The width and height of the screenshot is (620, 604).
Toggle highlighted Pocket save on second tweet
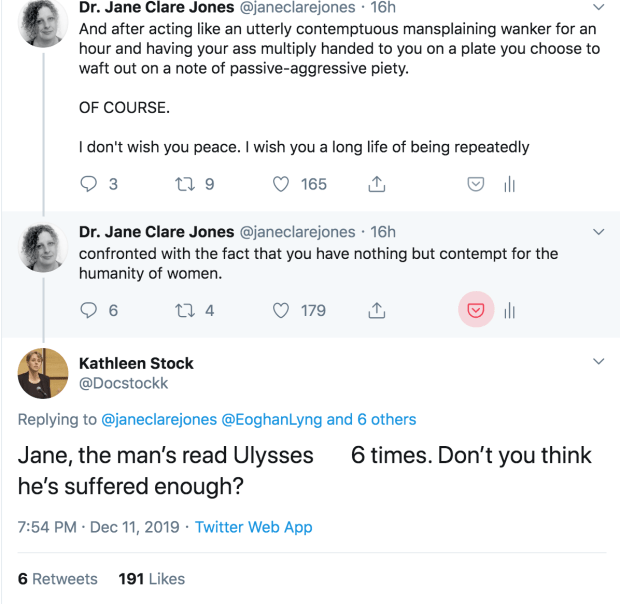pos(477,310)
